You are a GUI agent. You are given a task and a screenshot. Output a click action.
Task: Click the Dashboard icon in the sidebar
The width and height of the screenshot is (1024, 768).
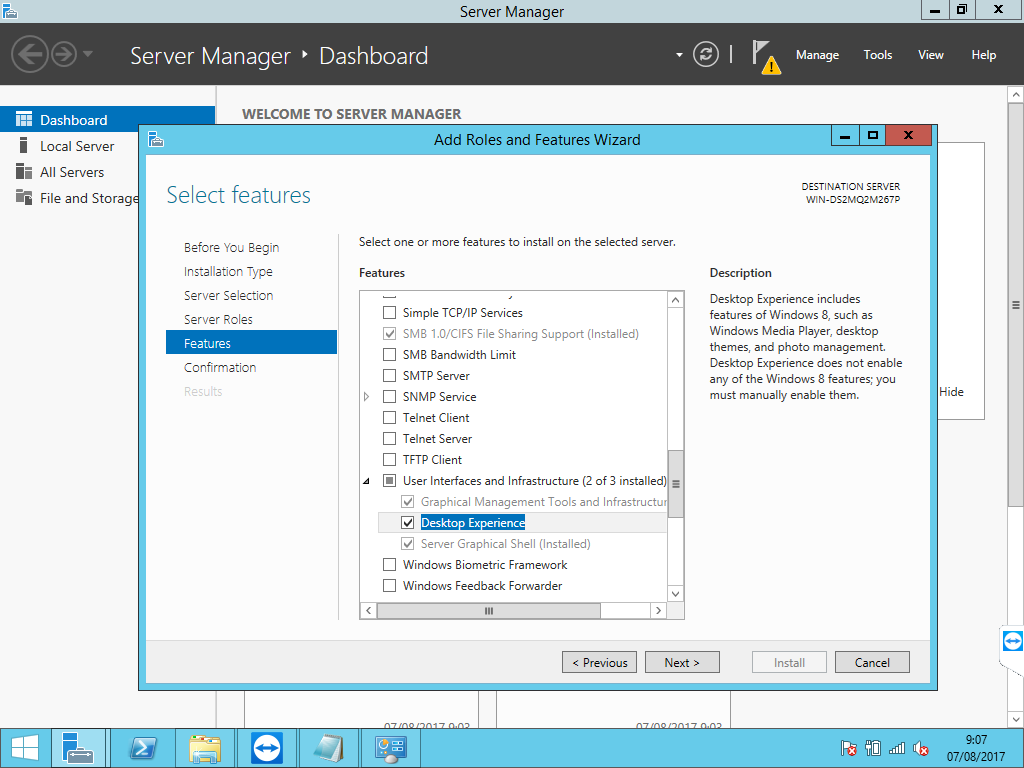(24, 120)
